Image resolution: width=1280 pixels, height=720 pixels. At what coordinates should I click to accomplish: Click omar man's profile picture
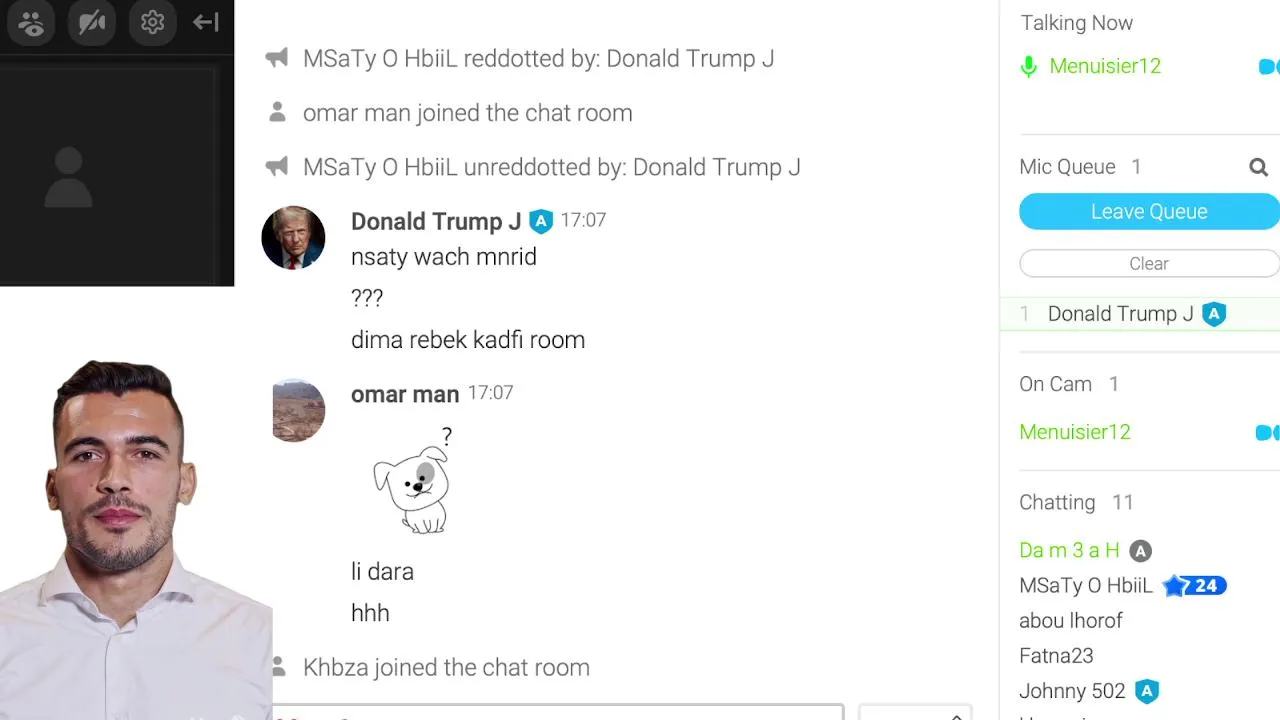coord(298,410)
